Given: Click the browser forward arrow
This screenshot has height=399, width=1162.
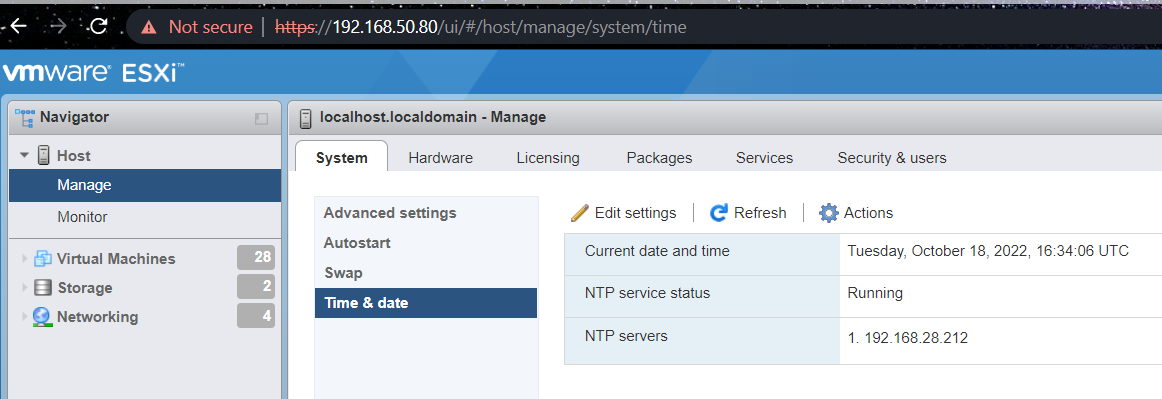Looking at the screenshot, I should [x=59, y=27].
